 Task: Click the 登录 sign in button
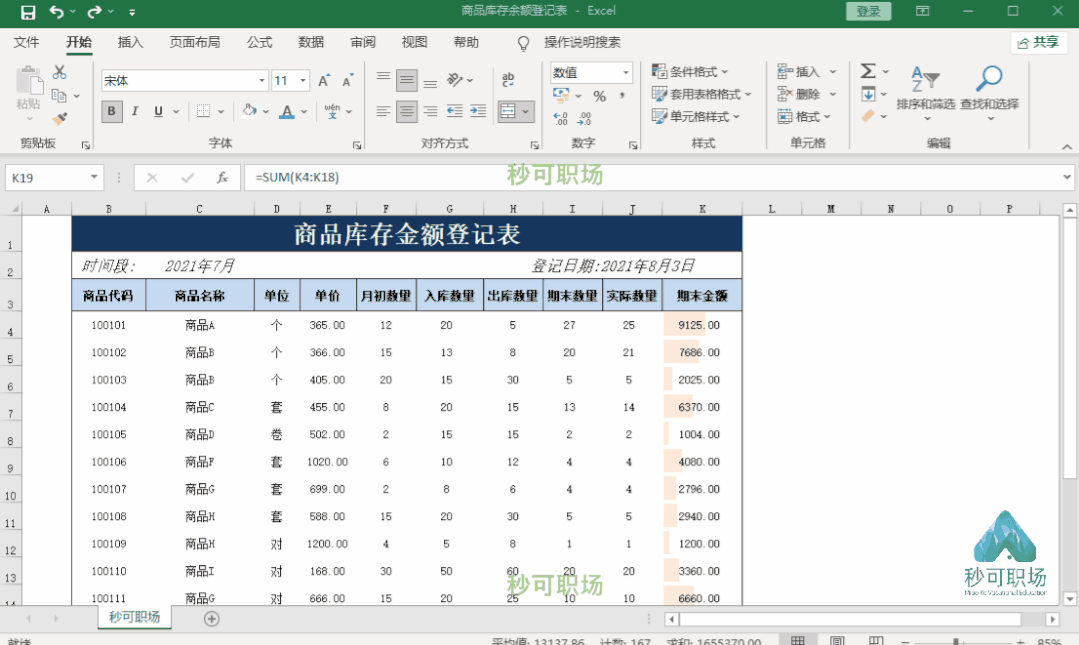click(868, 11)
